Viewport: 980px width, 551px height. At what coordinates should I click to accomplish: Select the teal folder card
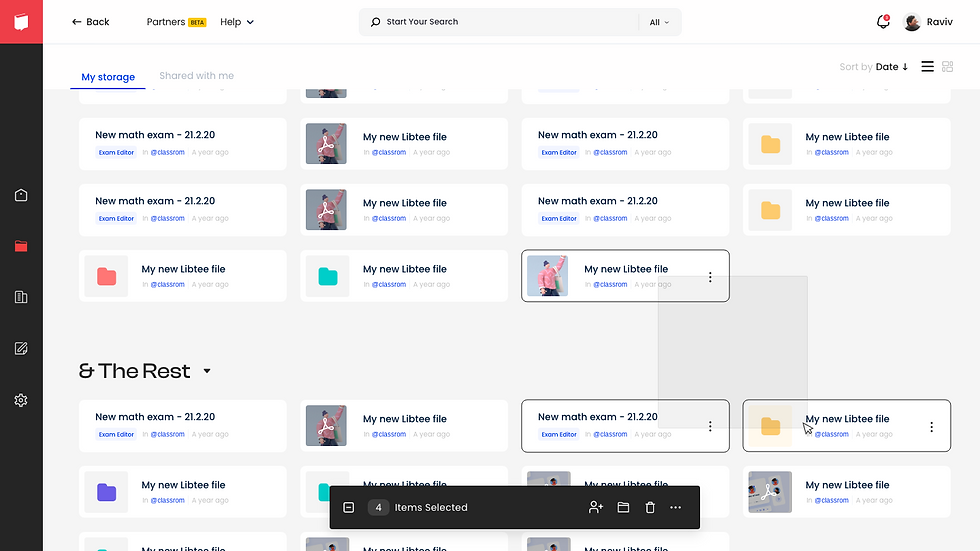click(404, 276)
